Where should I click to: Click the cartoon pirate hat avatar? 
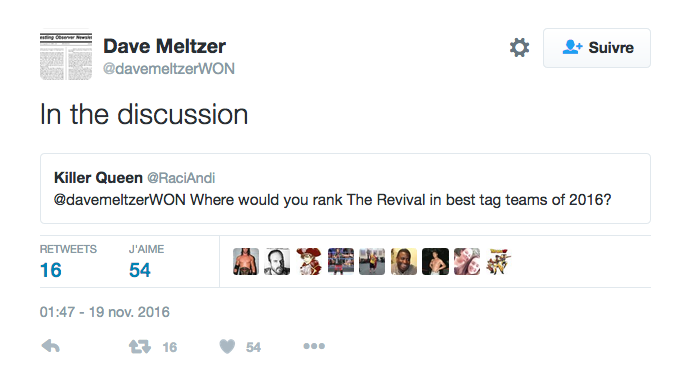point(309,261)
